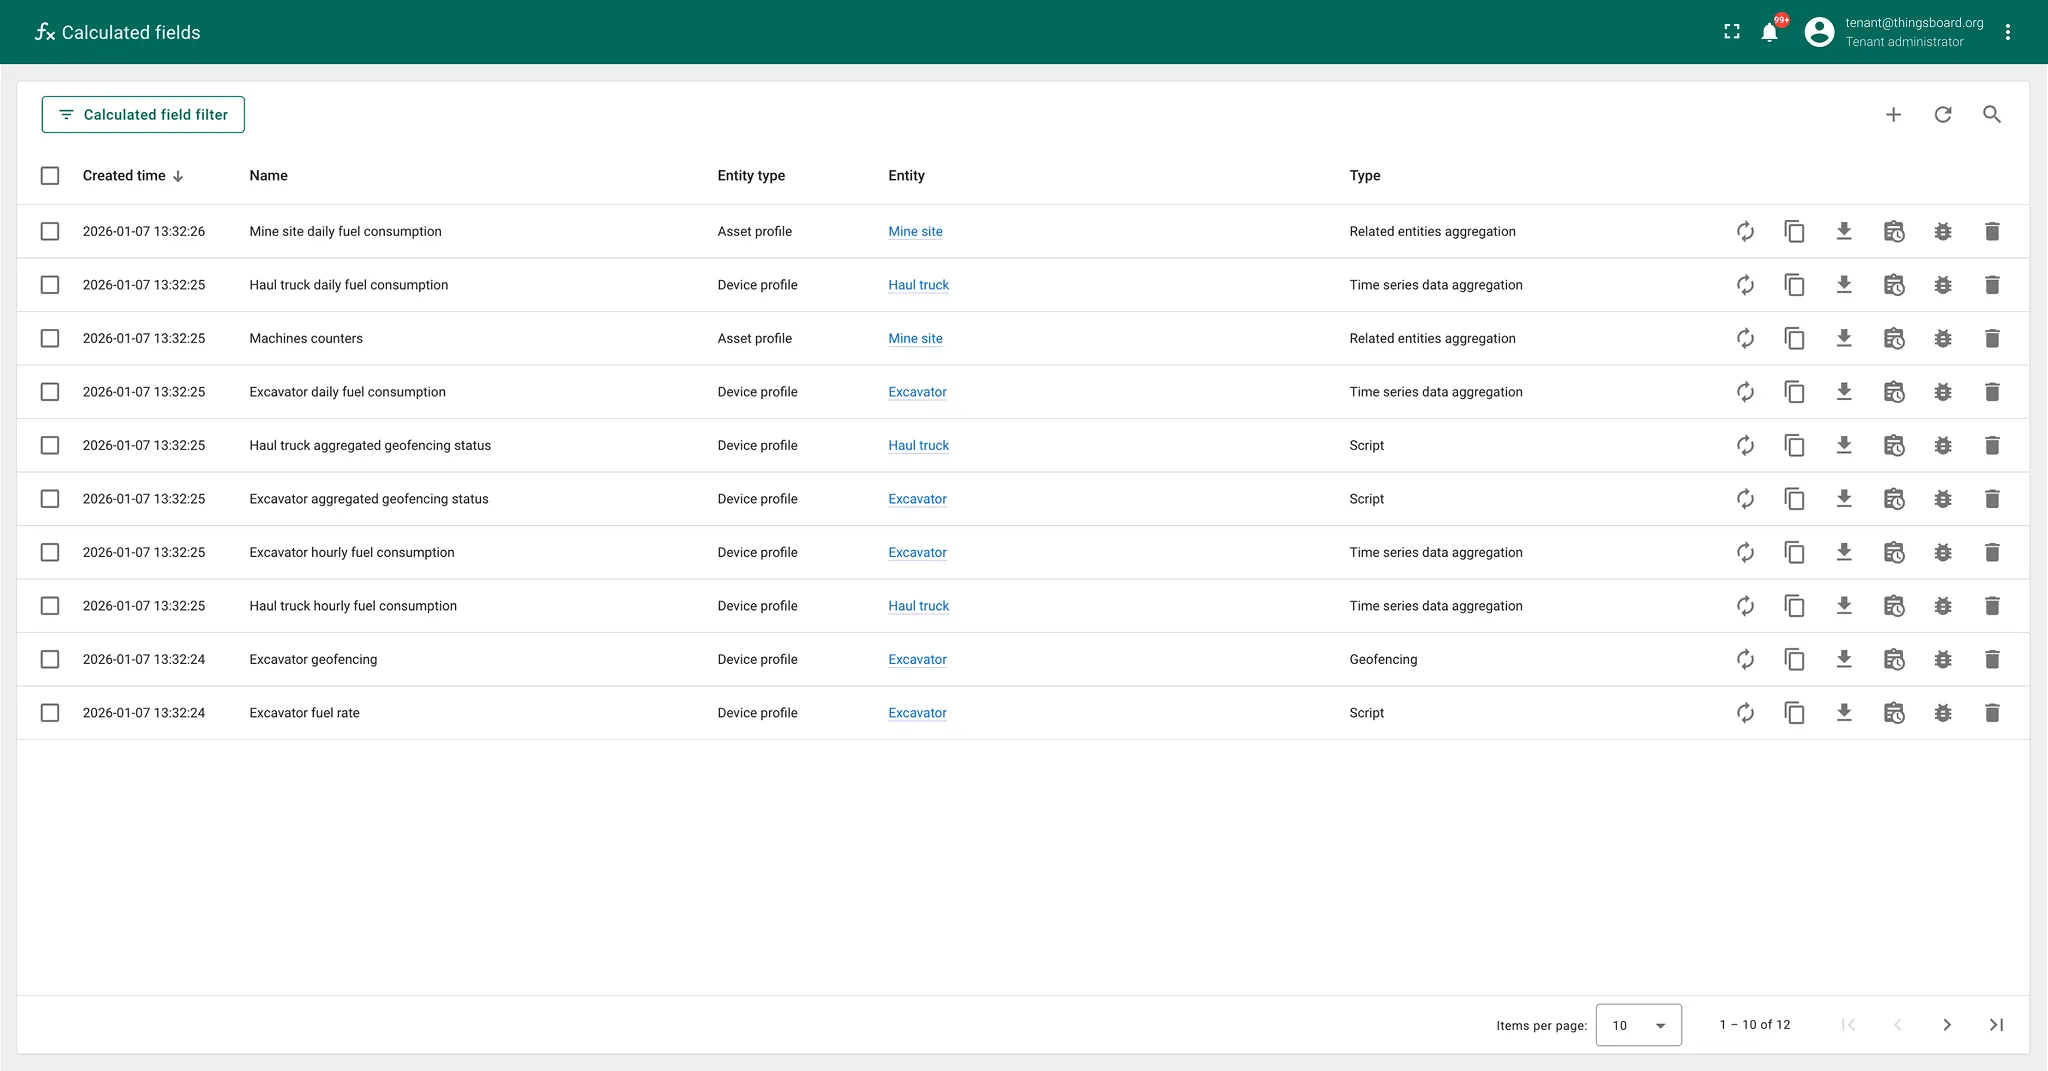The width and height of the screenshot is (2048, 1071).
Task: Refresh the calculated fields table
Action: [x=1942, y=115]
